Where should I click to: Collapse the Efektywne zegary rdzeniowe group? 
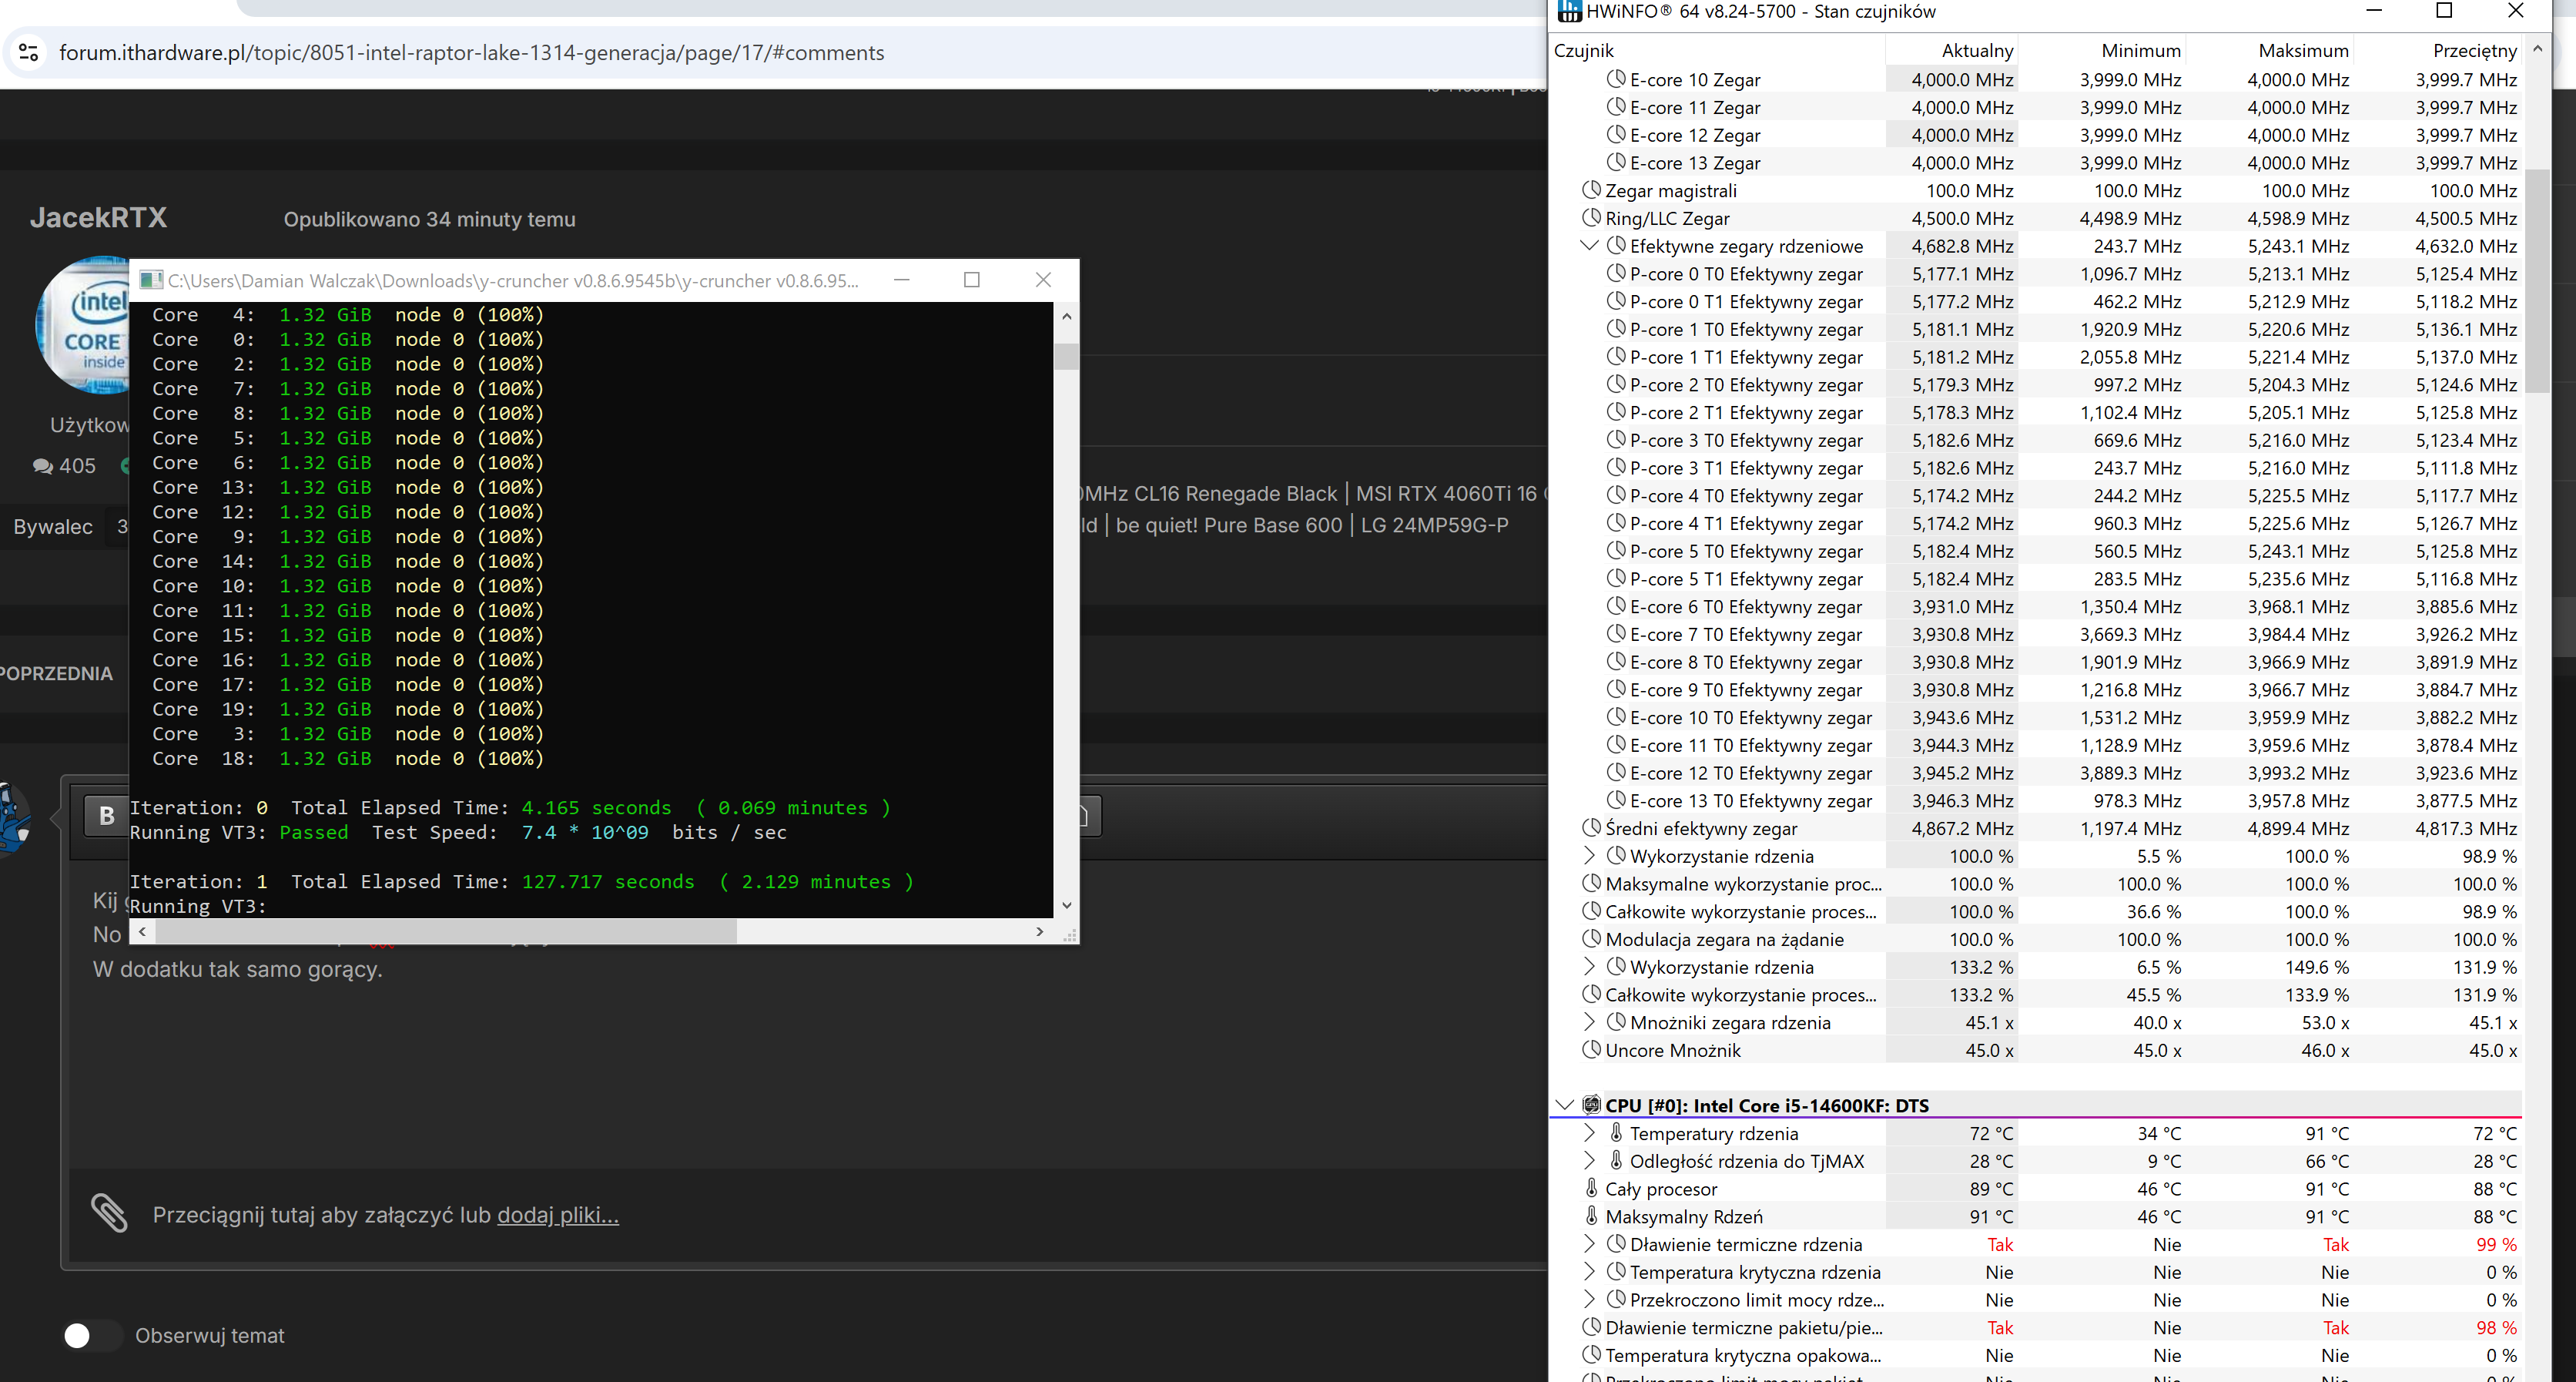pyautogui.click(x=1589, y=246)
